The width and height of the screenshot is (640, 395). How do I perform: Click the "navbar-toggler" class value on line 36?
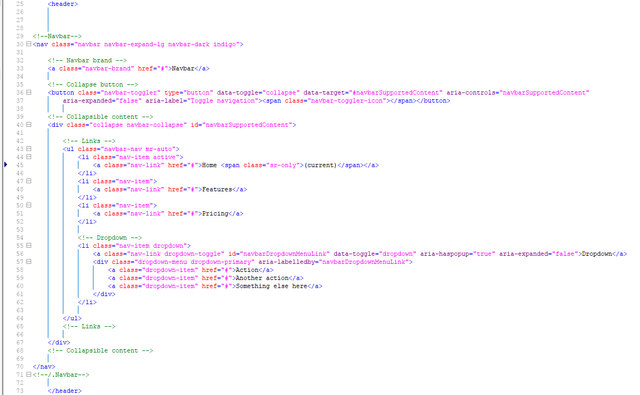[x=130, y=93]
